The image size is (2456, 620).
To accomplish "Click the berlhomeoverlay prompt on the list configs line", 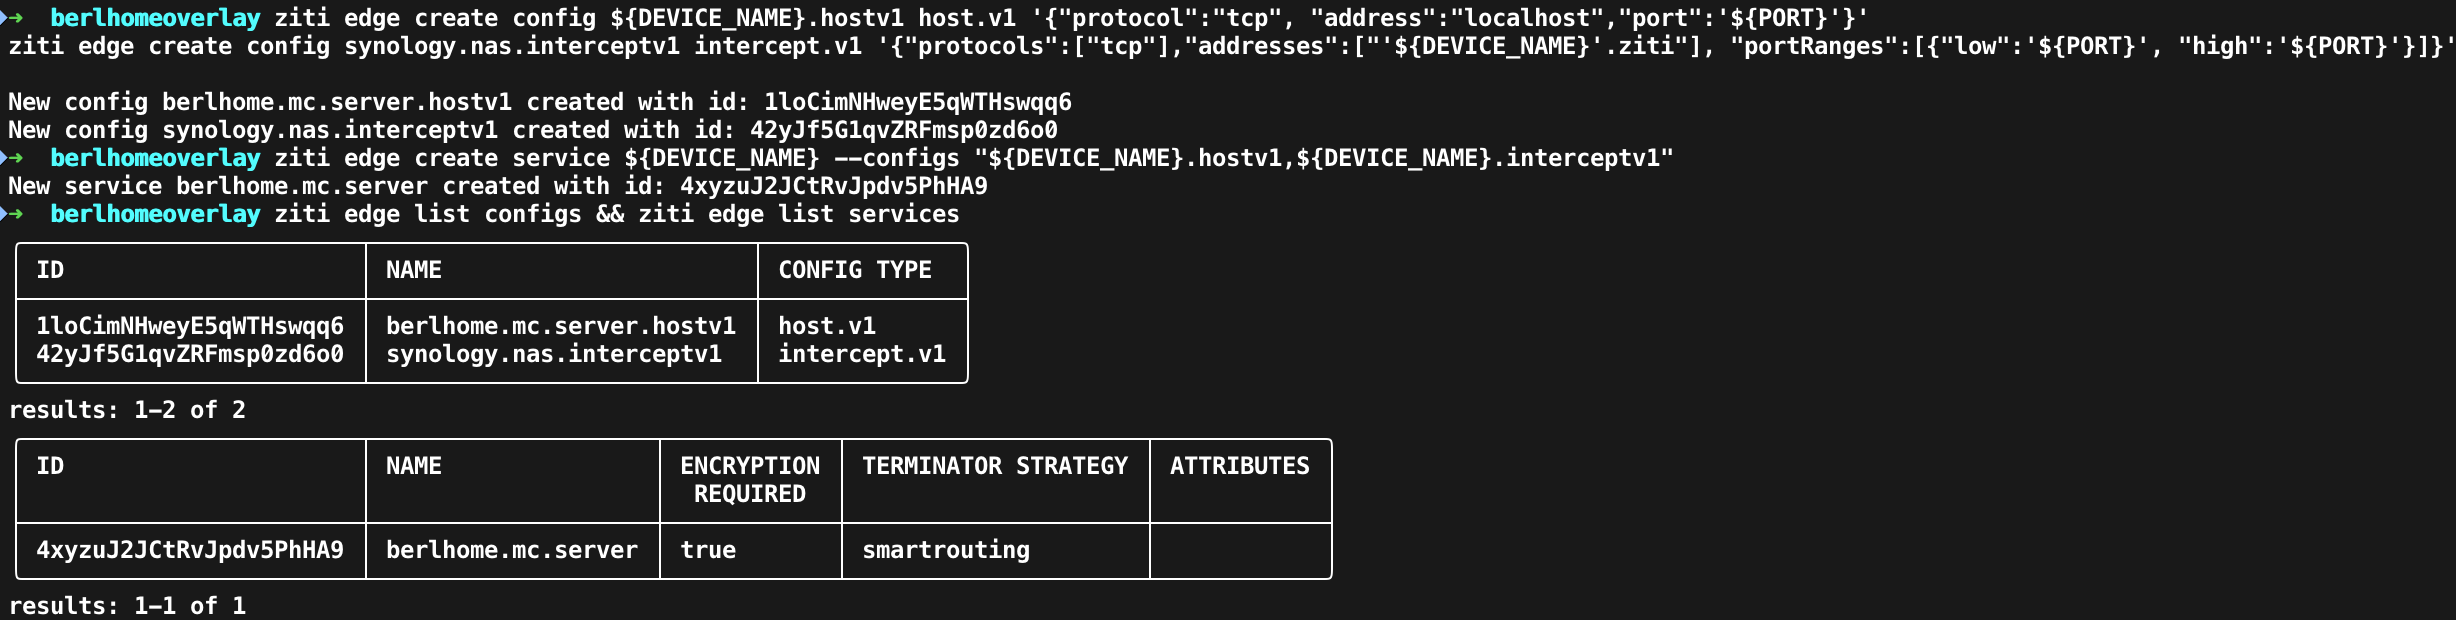I will click(x=155, y=214).
